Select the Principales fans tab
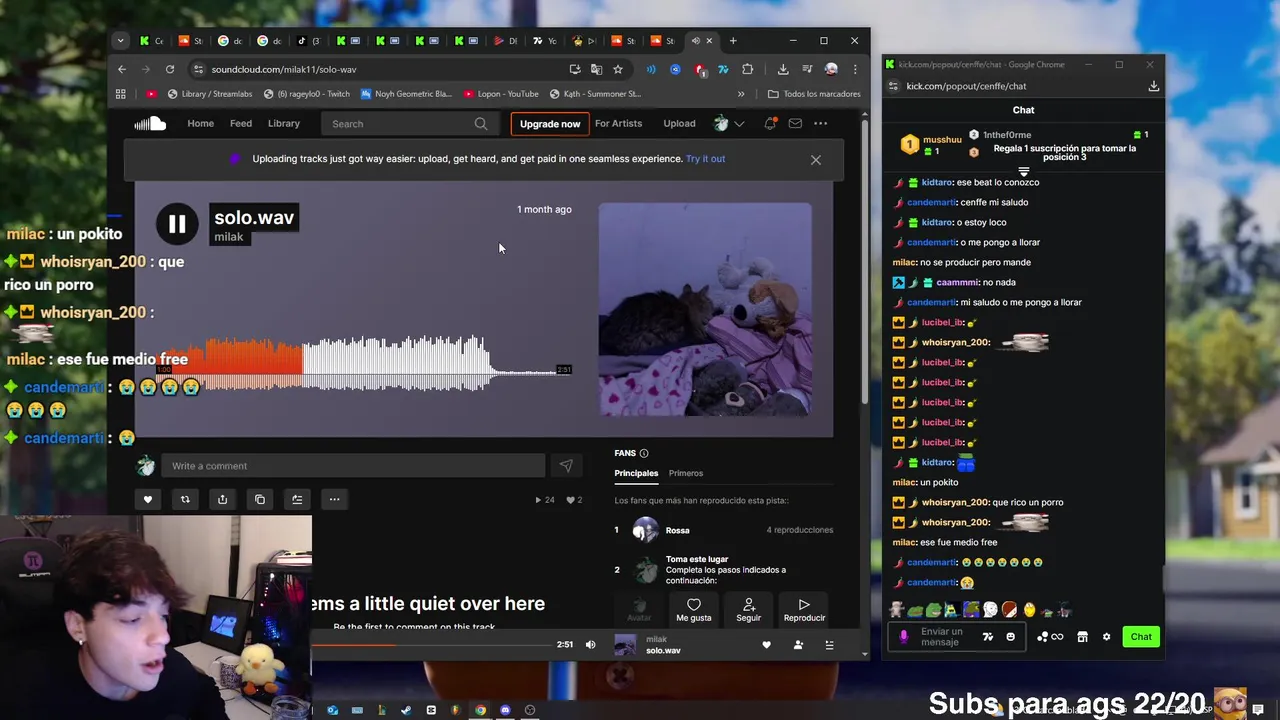 636,473
